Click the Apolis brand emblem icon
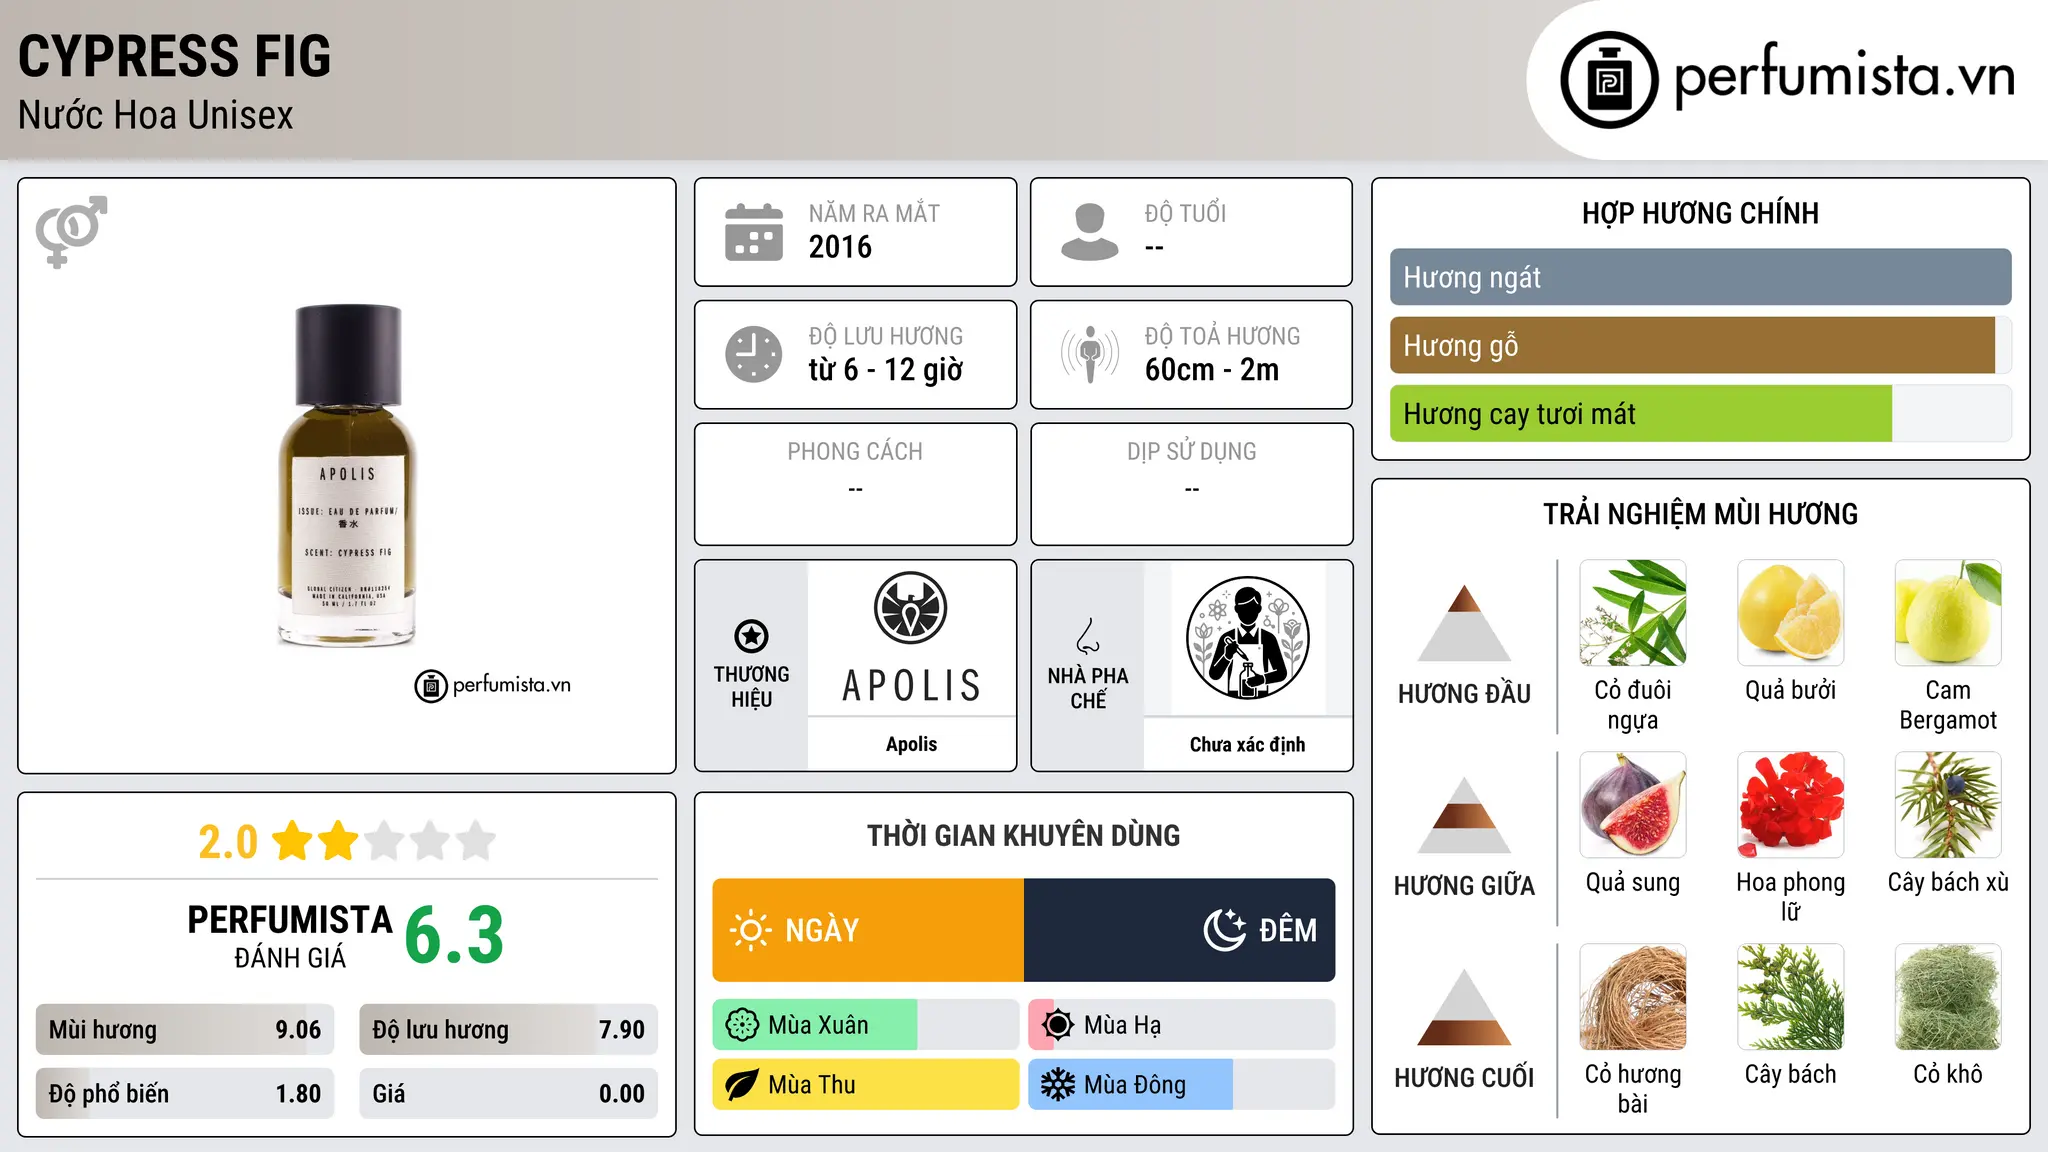2048x1152 pixels. [910, 608]
